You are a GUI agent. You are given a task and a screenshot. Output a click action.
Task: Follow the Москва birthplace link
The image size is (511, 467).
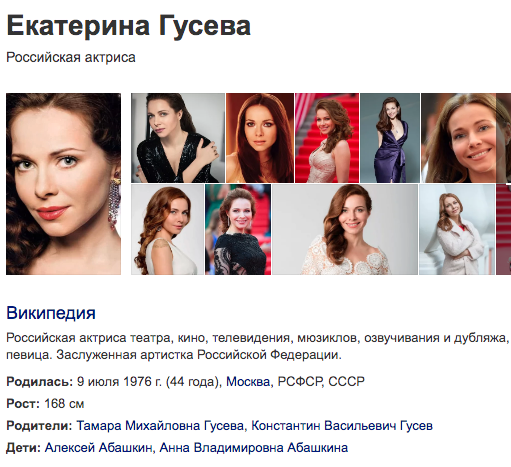click(248, 381)
